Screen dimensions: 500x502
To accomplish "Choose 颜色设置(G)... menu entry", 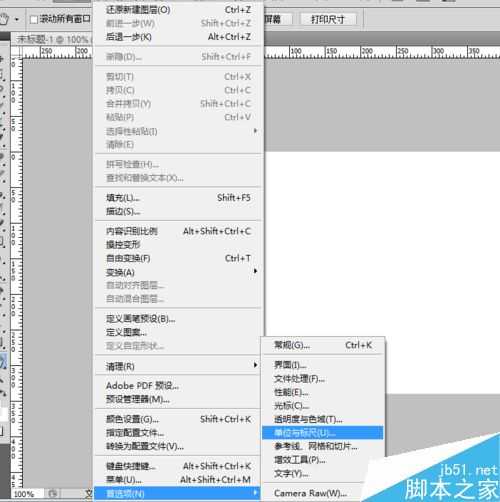I will [x=178, y=419].
